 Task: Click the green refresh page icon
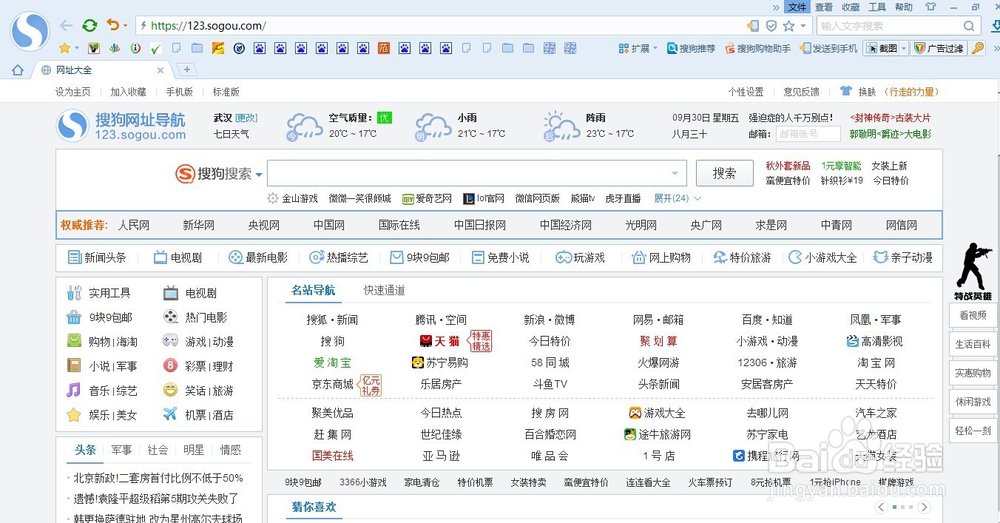click(90, 26)
